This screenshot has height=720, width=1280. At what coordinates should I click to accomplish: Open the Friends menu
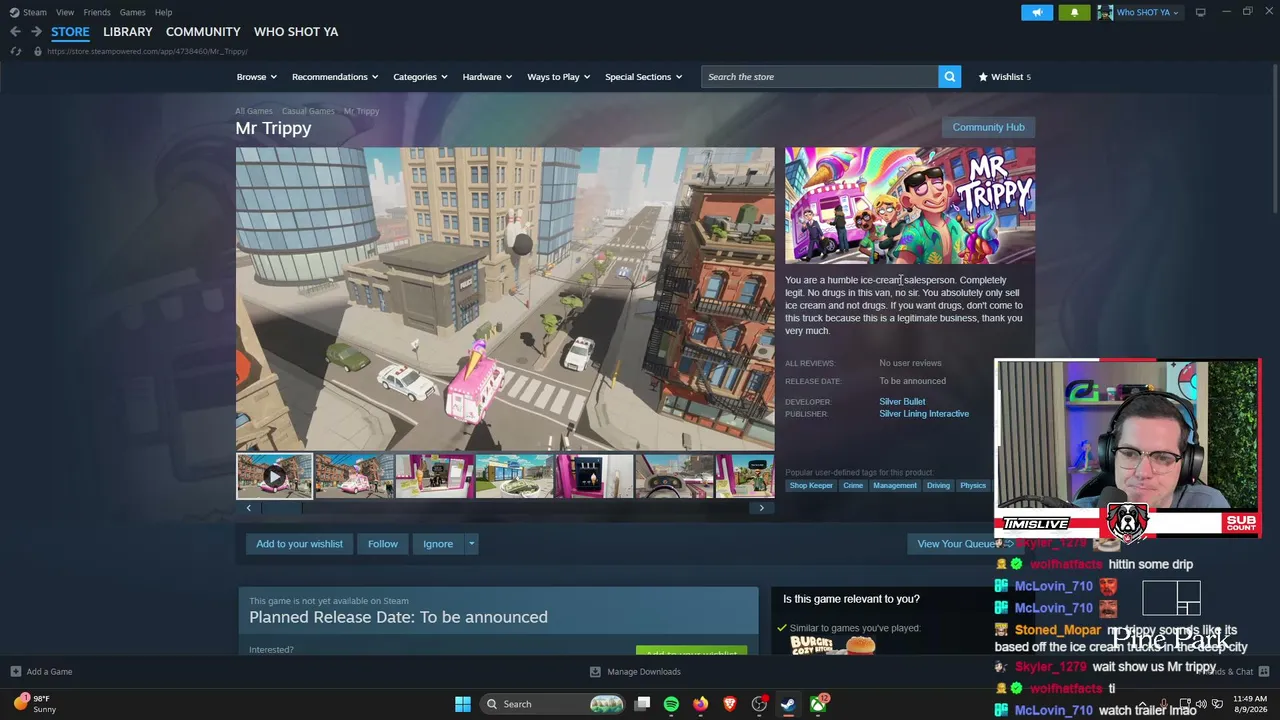[97, 12]
